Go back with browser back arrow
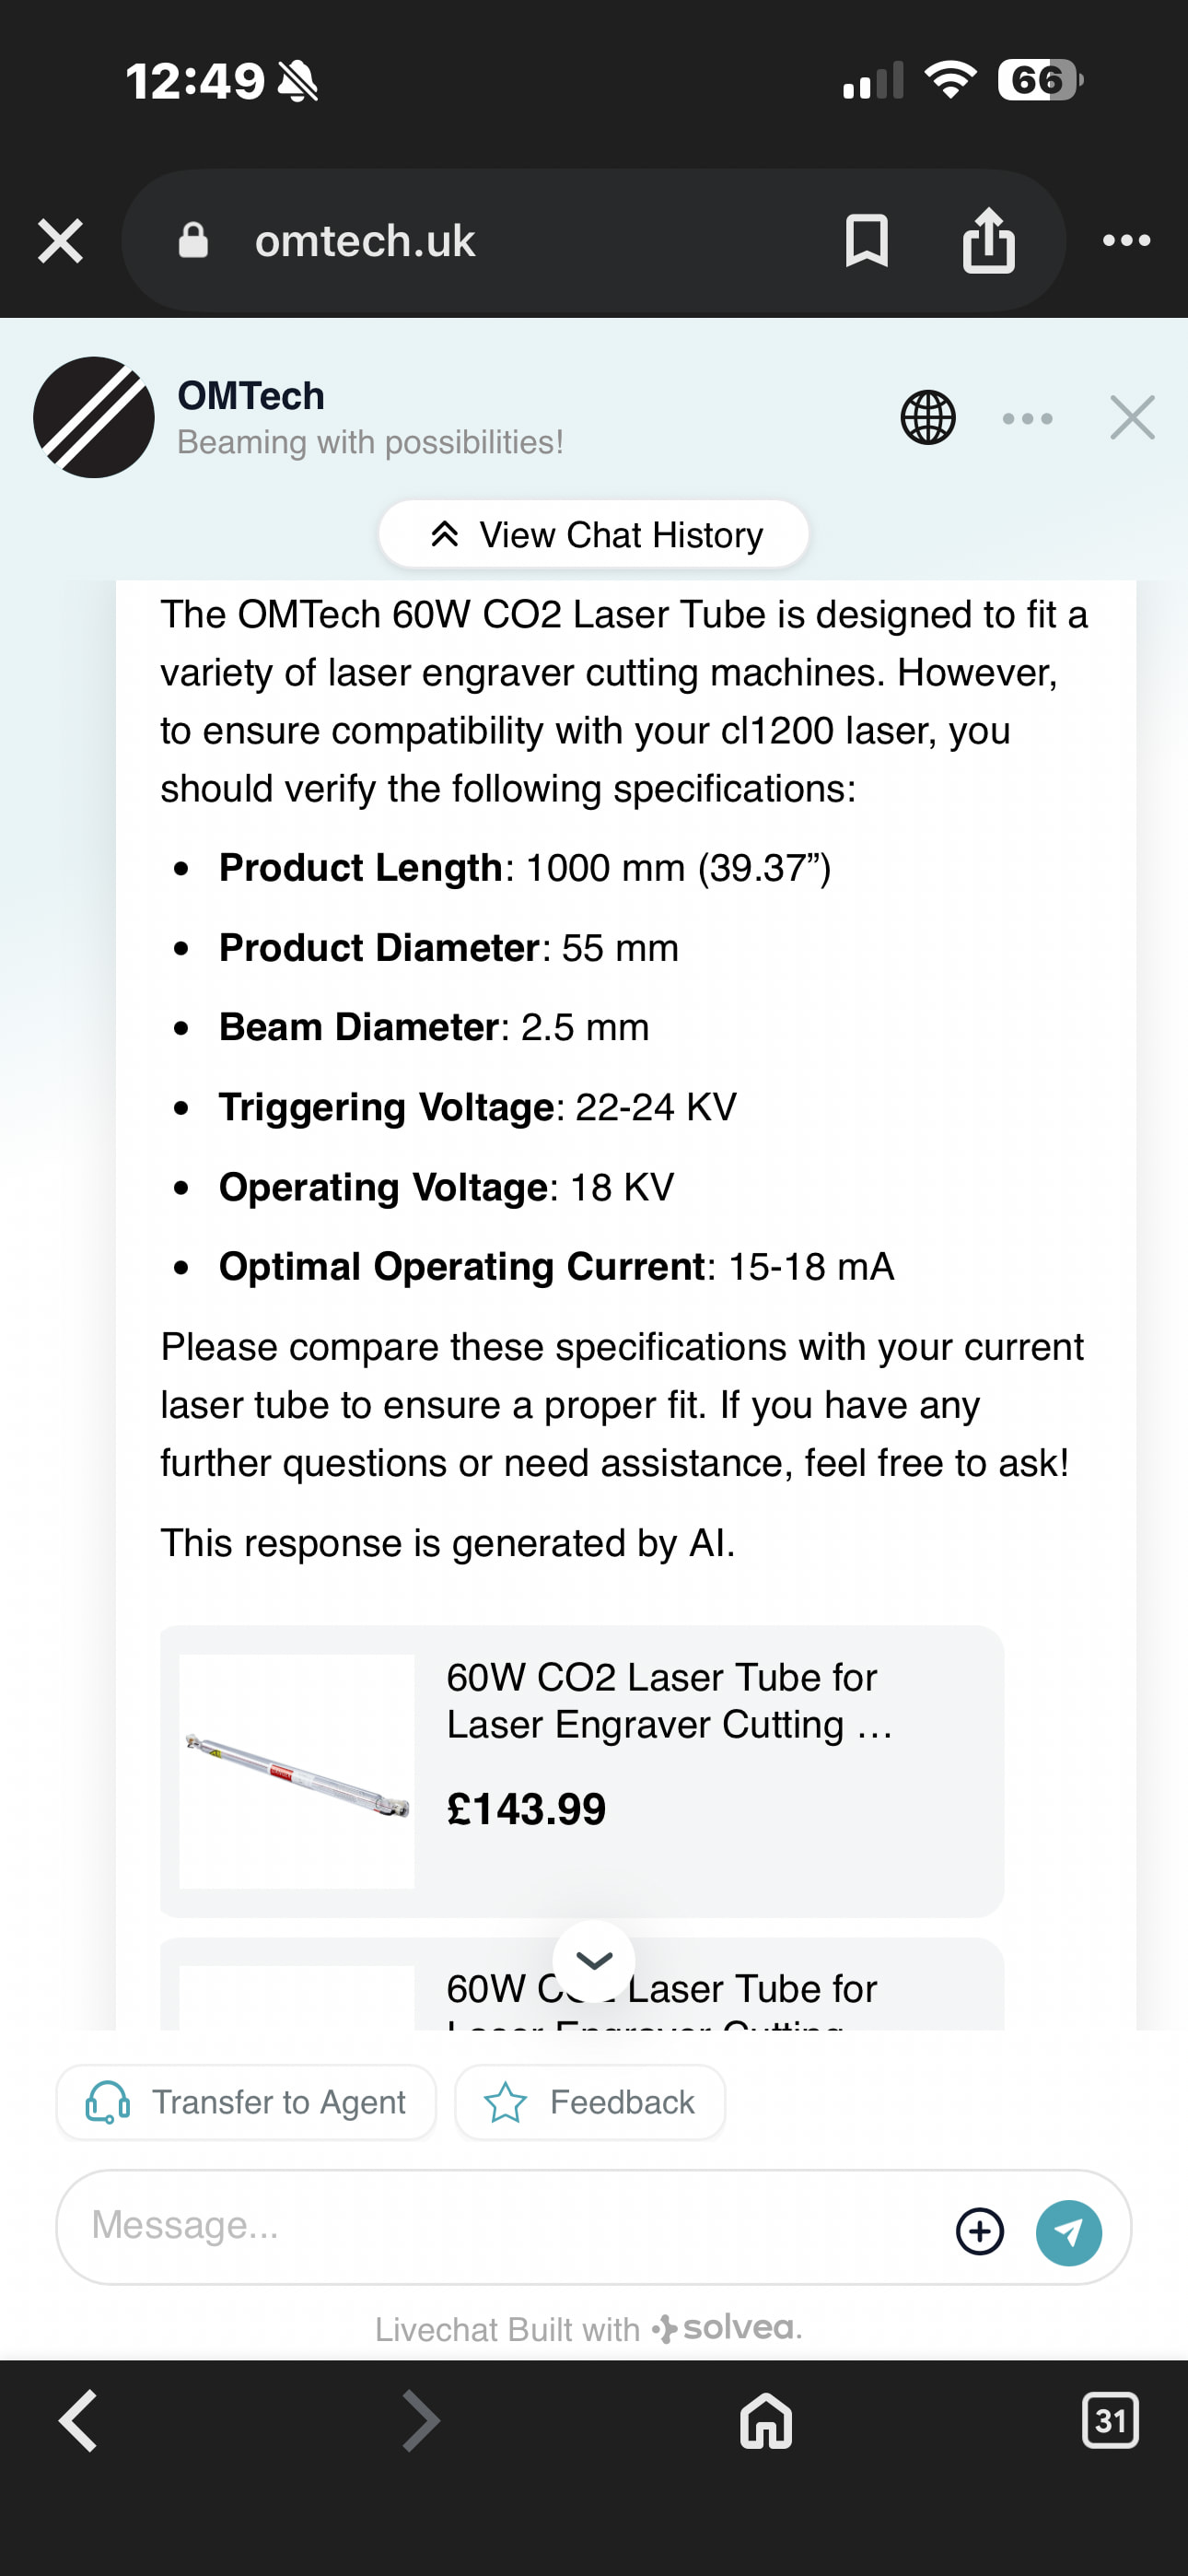Screen dimensions: 1188x2576 pos(78,2421)
